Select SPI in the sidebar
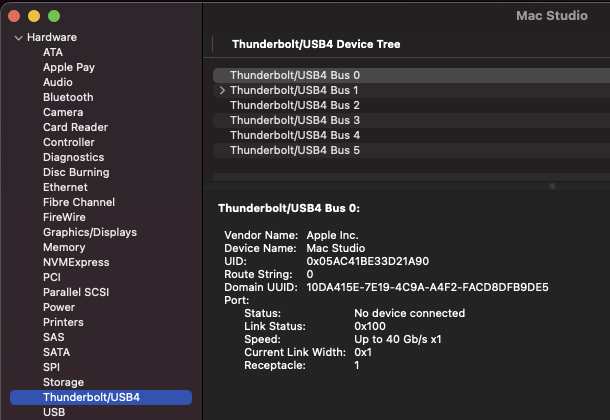Screen dimensions: 610x420 (51, 367)
